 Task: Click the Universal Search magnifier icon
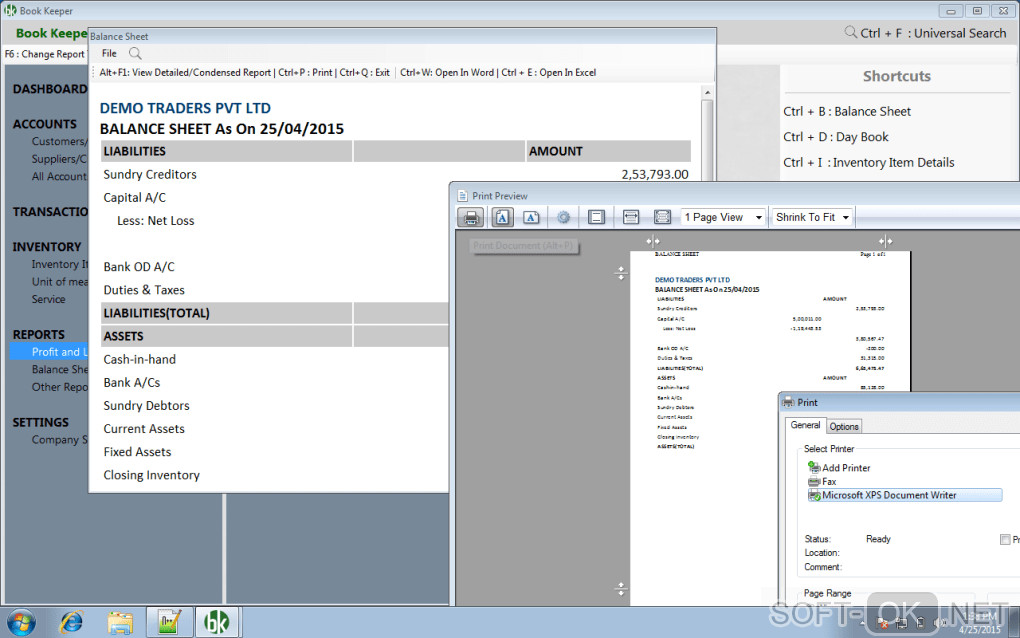(x=850, y=32)
